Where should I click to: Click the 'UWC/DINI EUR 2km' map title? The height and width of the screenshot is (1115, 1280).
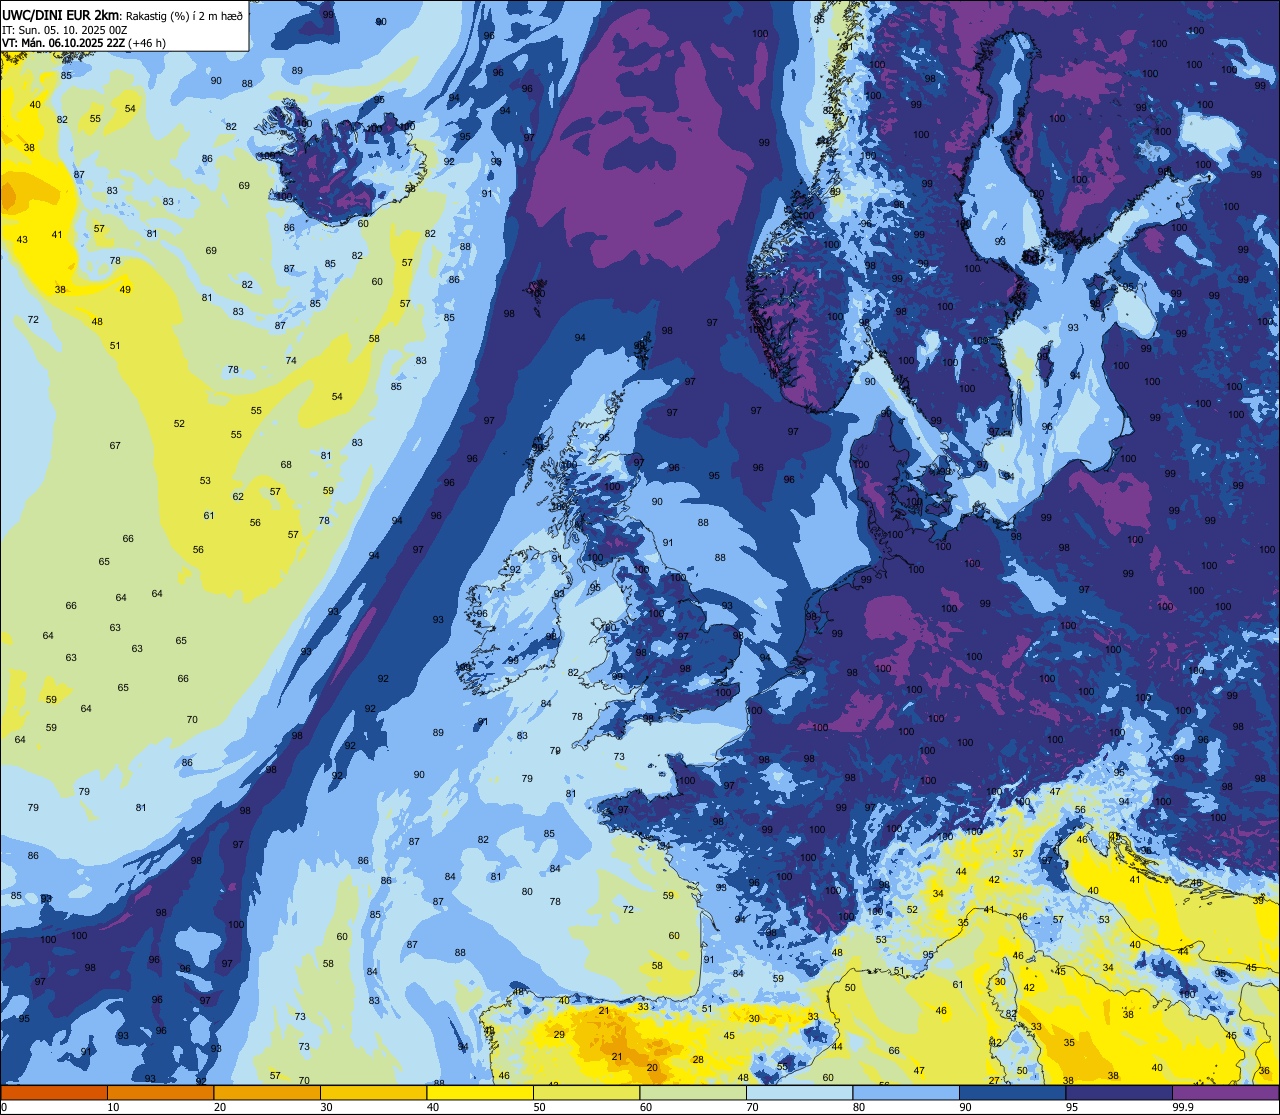(x=60, y=14)
